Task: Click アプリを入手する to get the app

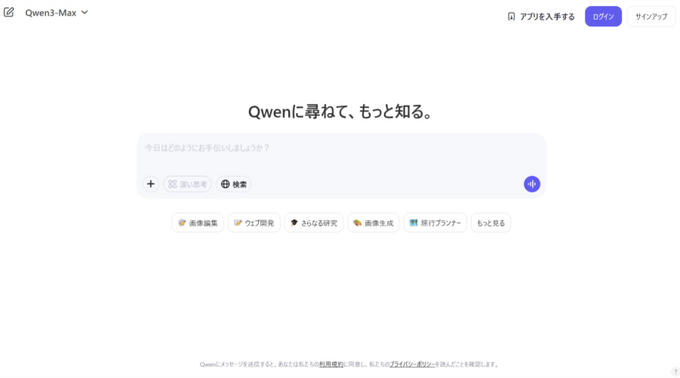Action: (541, 16)
